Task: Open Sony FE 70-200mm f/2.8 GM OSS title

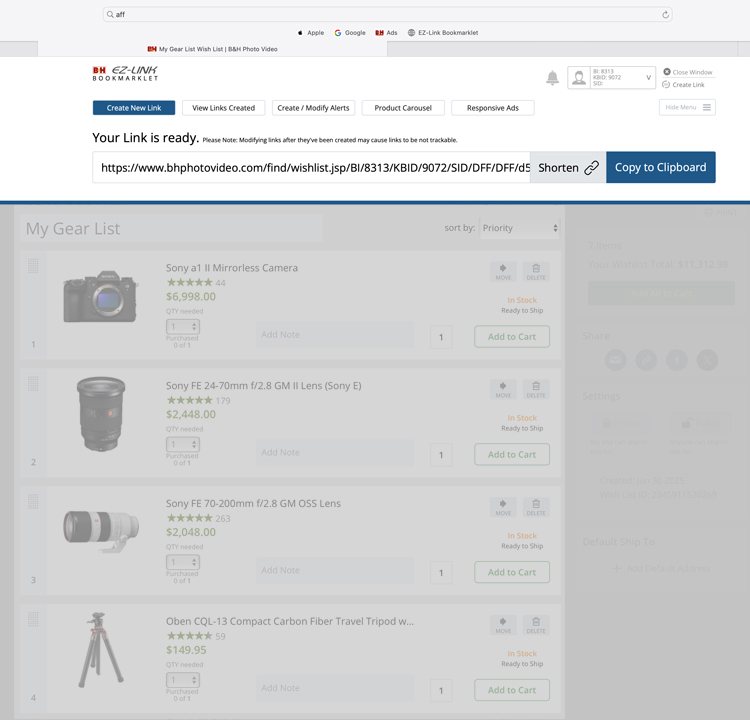Action: tap(253, 503)
